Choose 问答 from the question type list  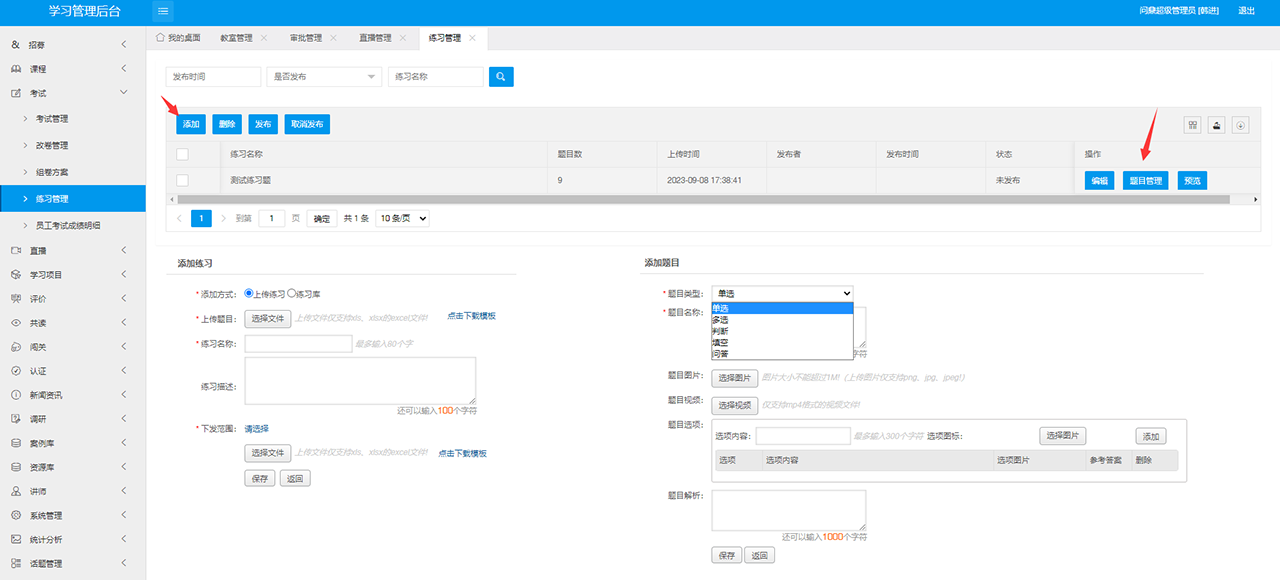(783, 353)
